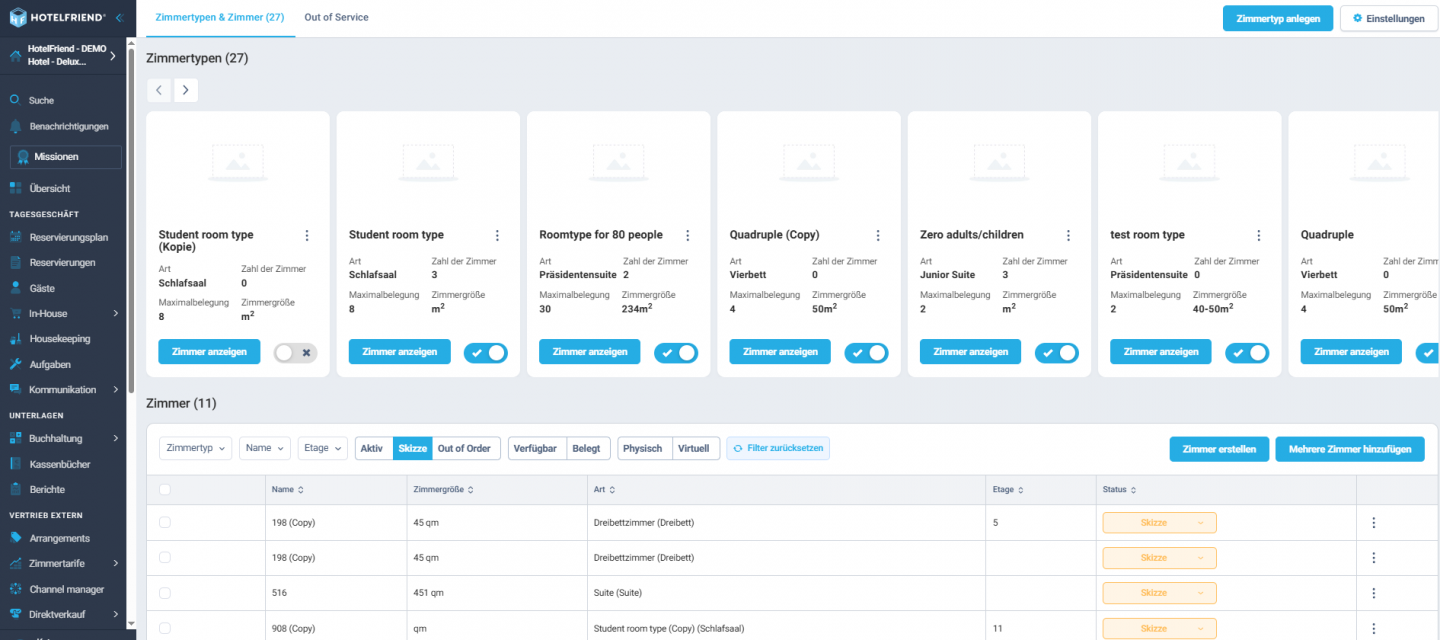Open Channel manager in the sidebar
Viewport: 1440px width, 640px height.
coord(66,589)
